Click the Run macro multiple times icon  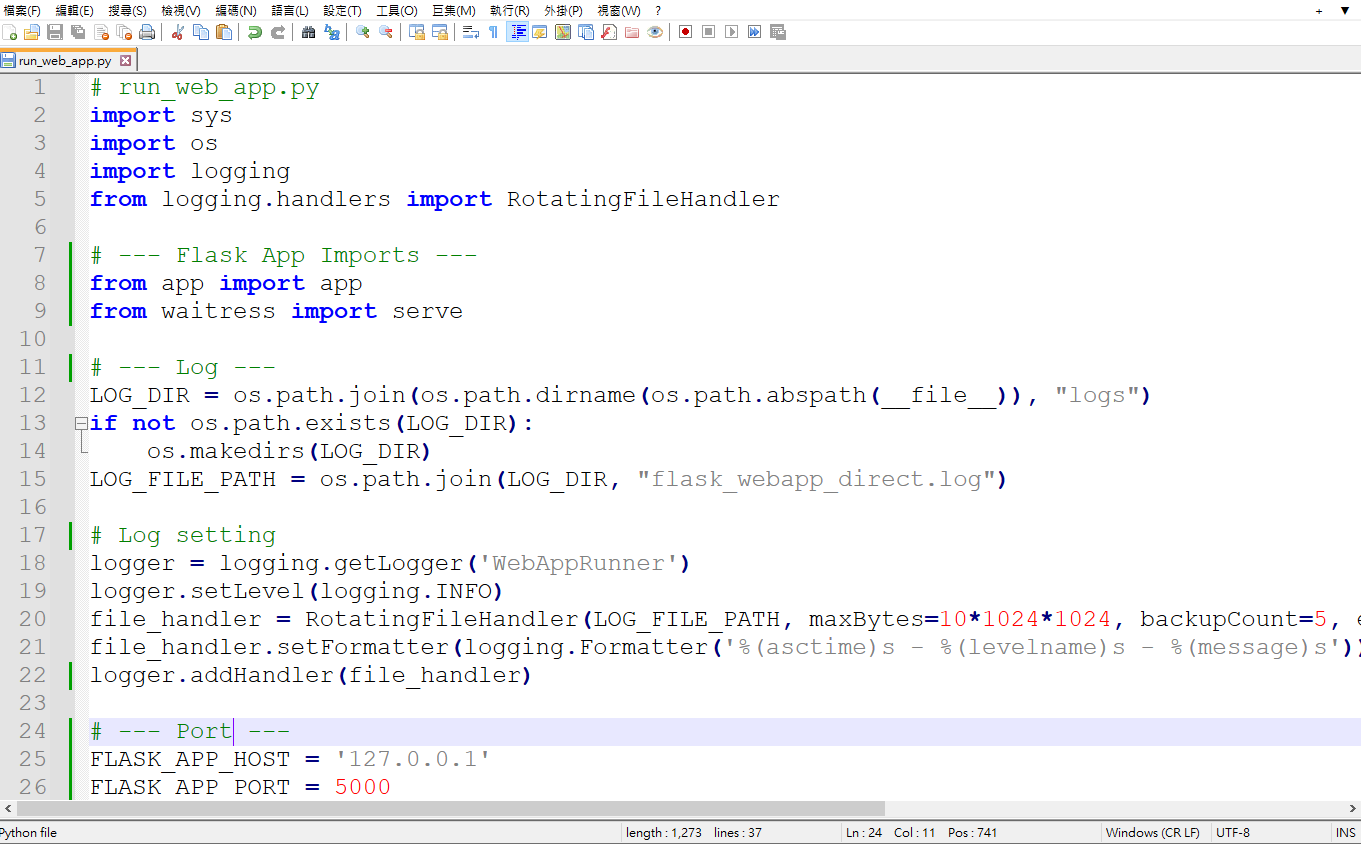click(x=754, y=32)
